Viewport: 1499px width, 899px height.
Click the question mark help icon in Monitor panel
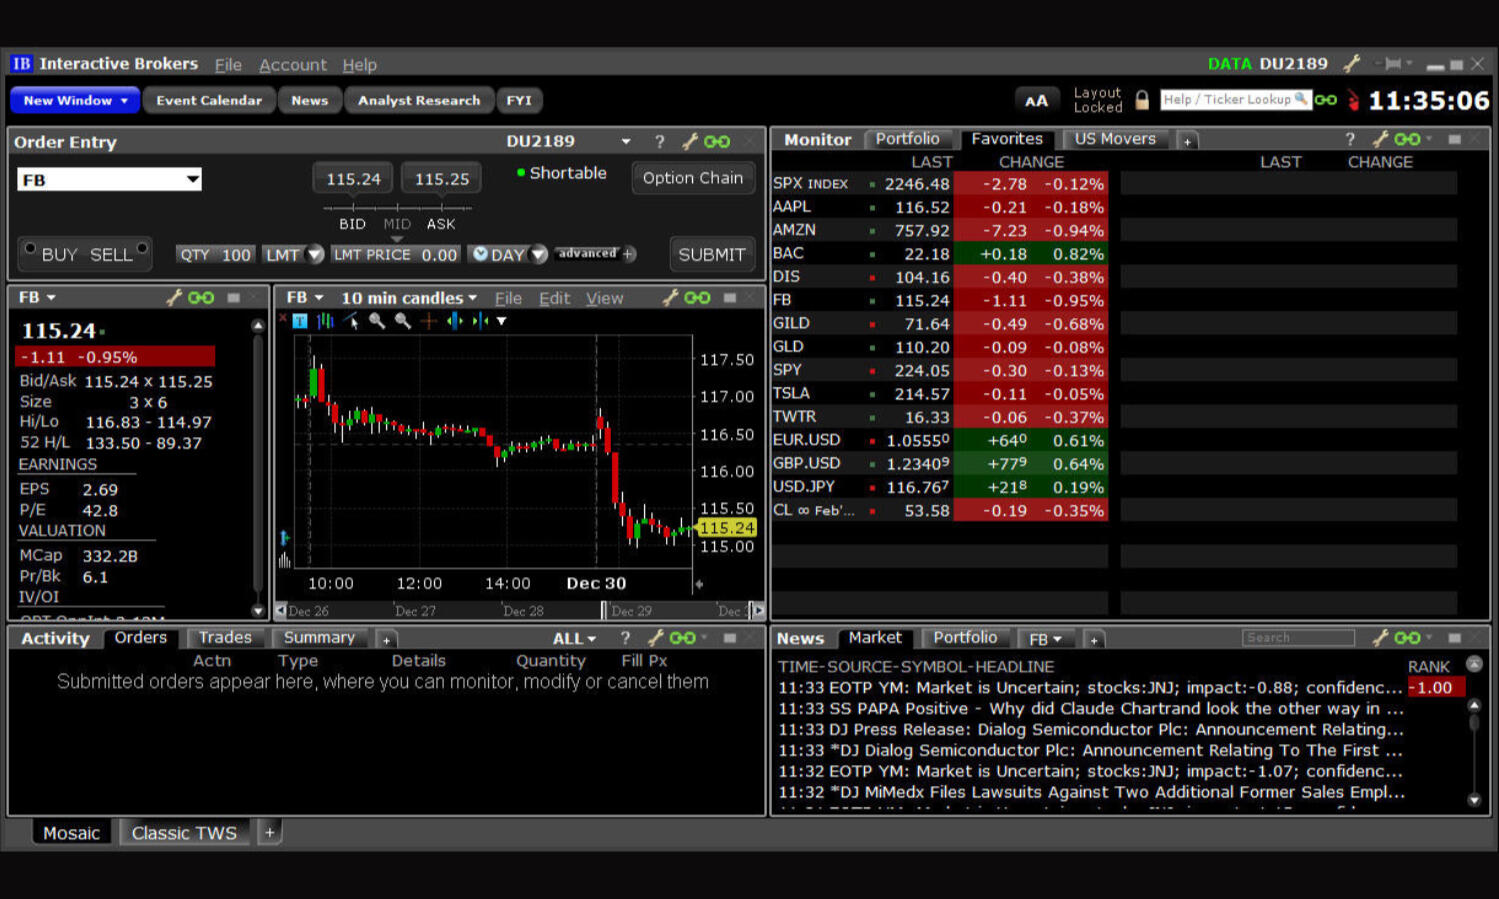point(1350,140)
